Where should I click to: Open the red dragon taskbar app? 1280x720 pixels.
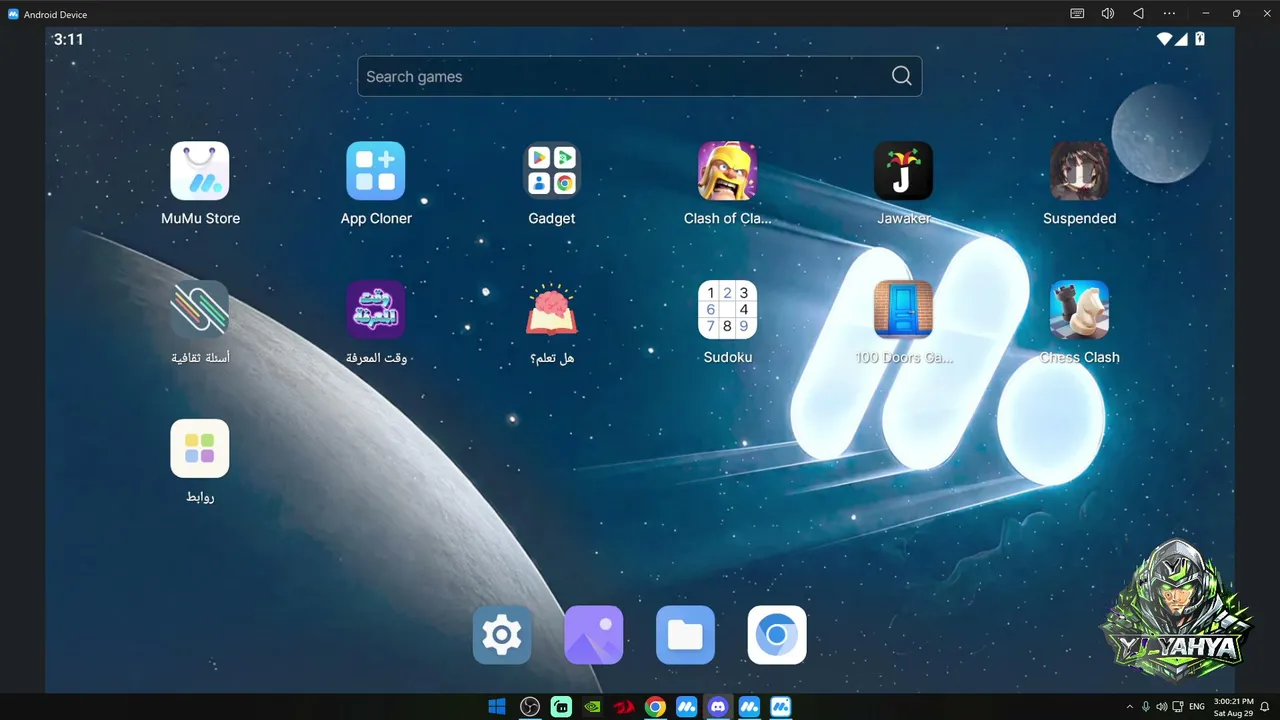pos(624,707)
